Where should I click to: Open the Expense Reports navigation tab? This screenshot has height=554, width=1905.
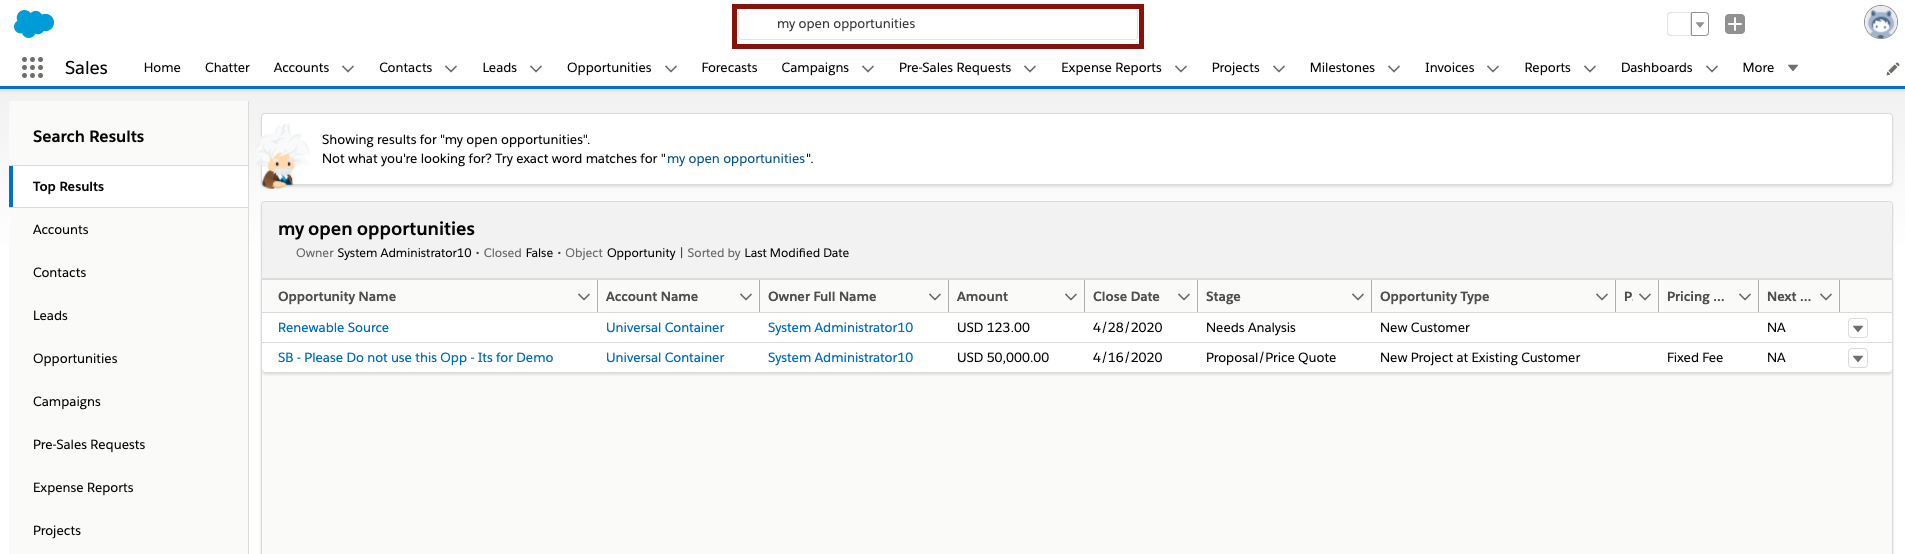[x=1111, y=68]
